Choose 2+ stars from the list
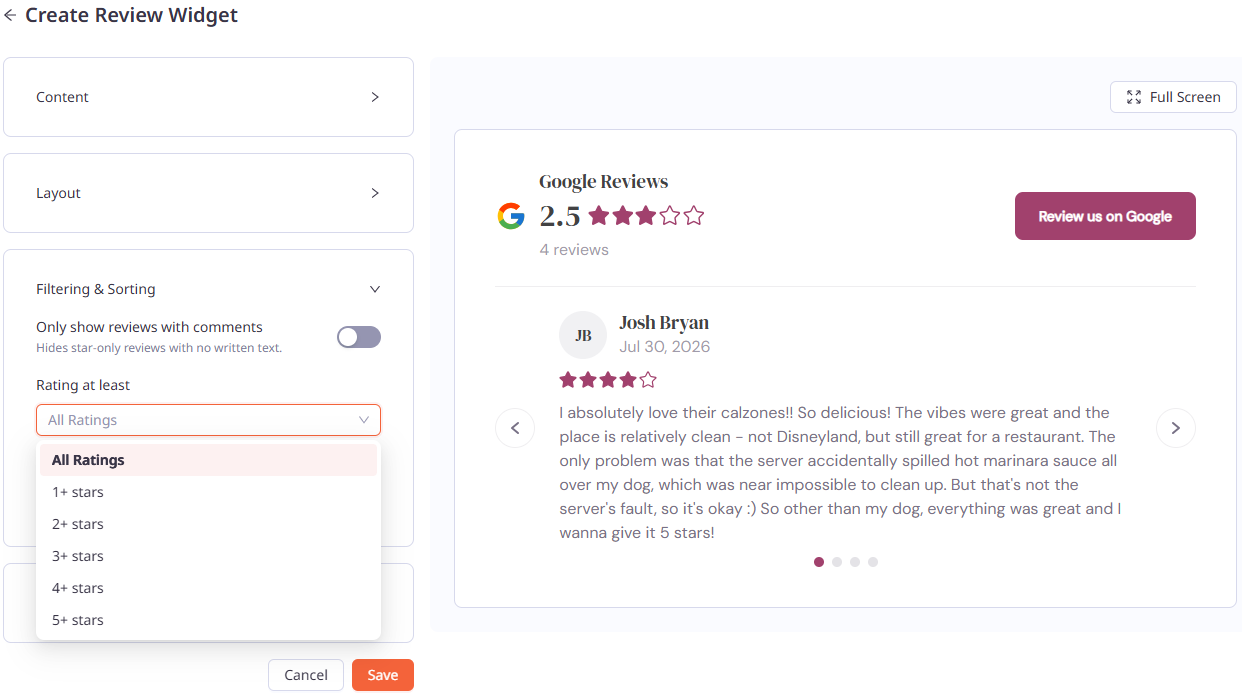 pyautogui.click(x=208, y=524)
